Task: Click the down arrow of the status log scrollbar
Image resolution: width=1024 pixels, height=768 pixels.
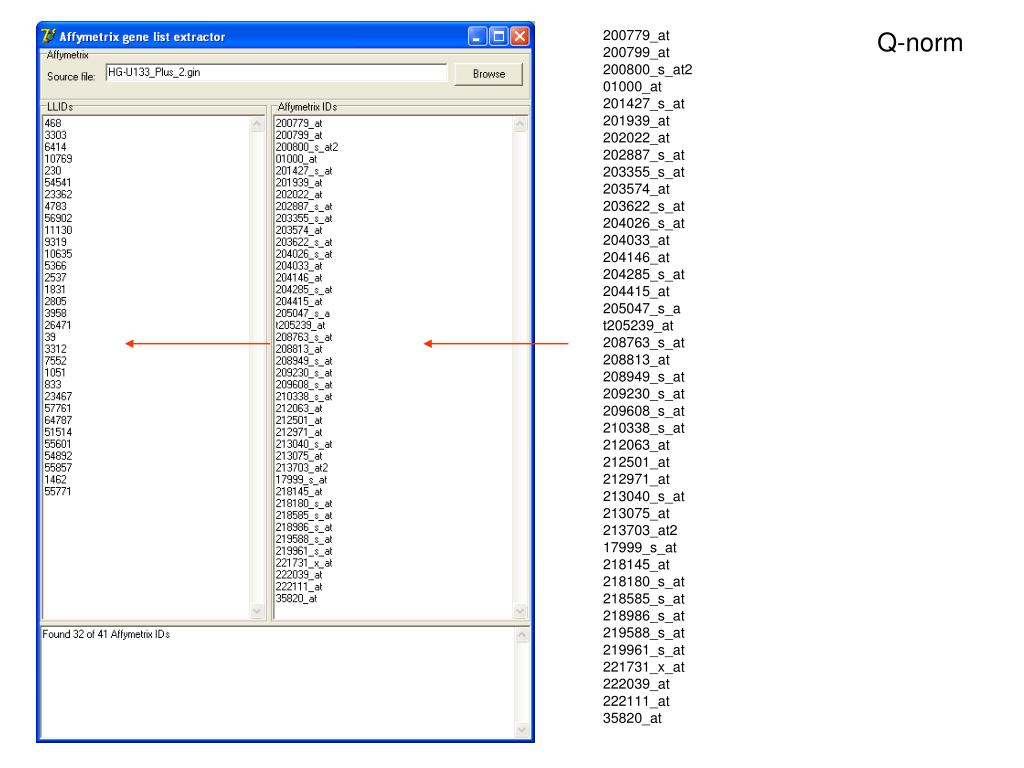Action: pyautogui.click(x=521, y=730)
